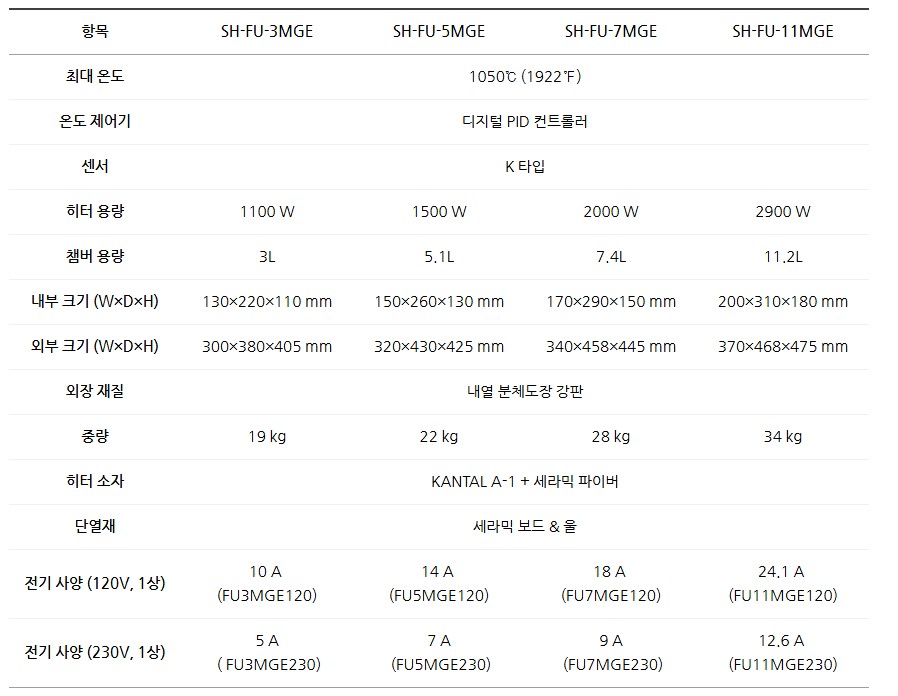Select the 세라믹 보드 & 울 insulation text
Viewport: 898px width, 696px height.
tap(524, 526)
